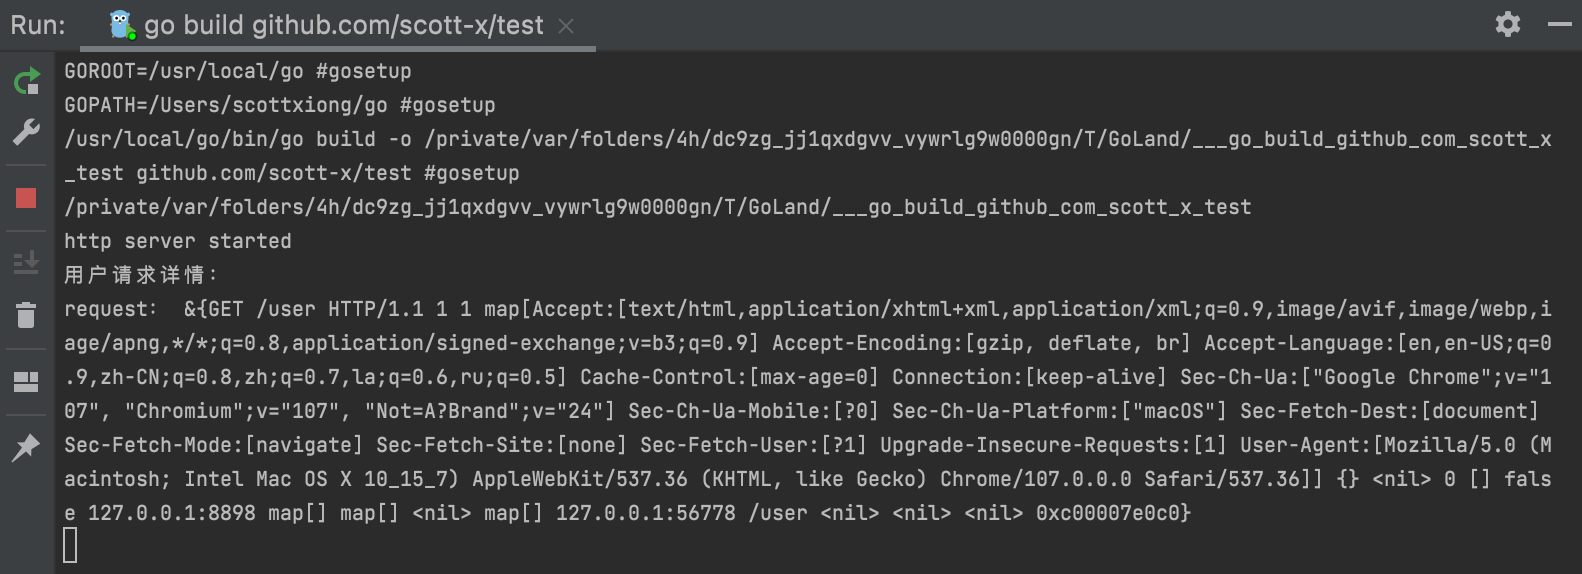Open run configuration via wrench icon
This screenshot has width=1582, height=574.
click(x=27, y=131)
